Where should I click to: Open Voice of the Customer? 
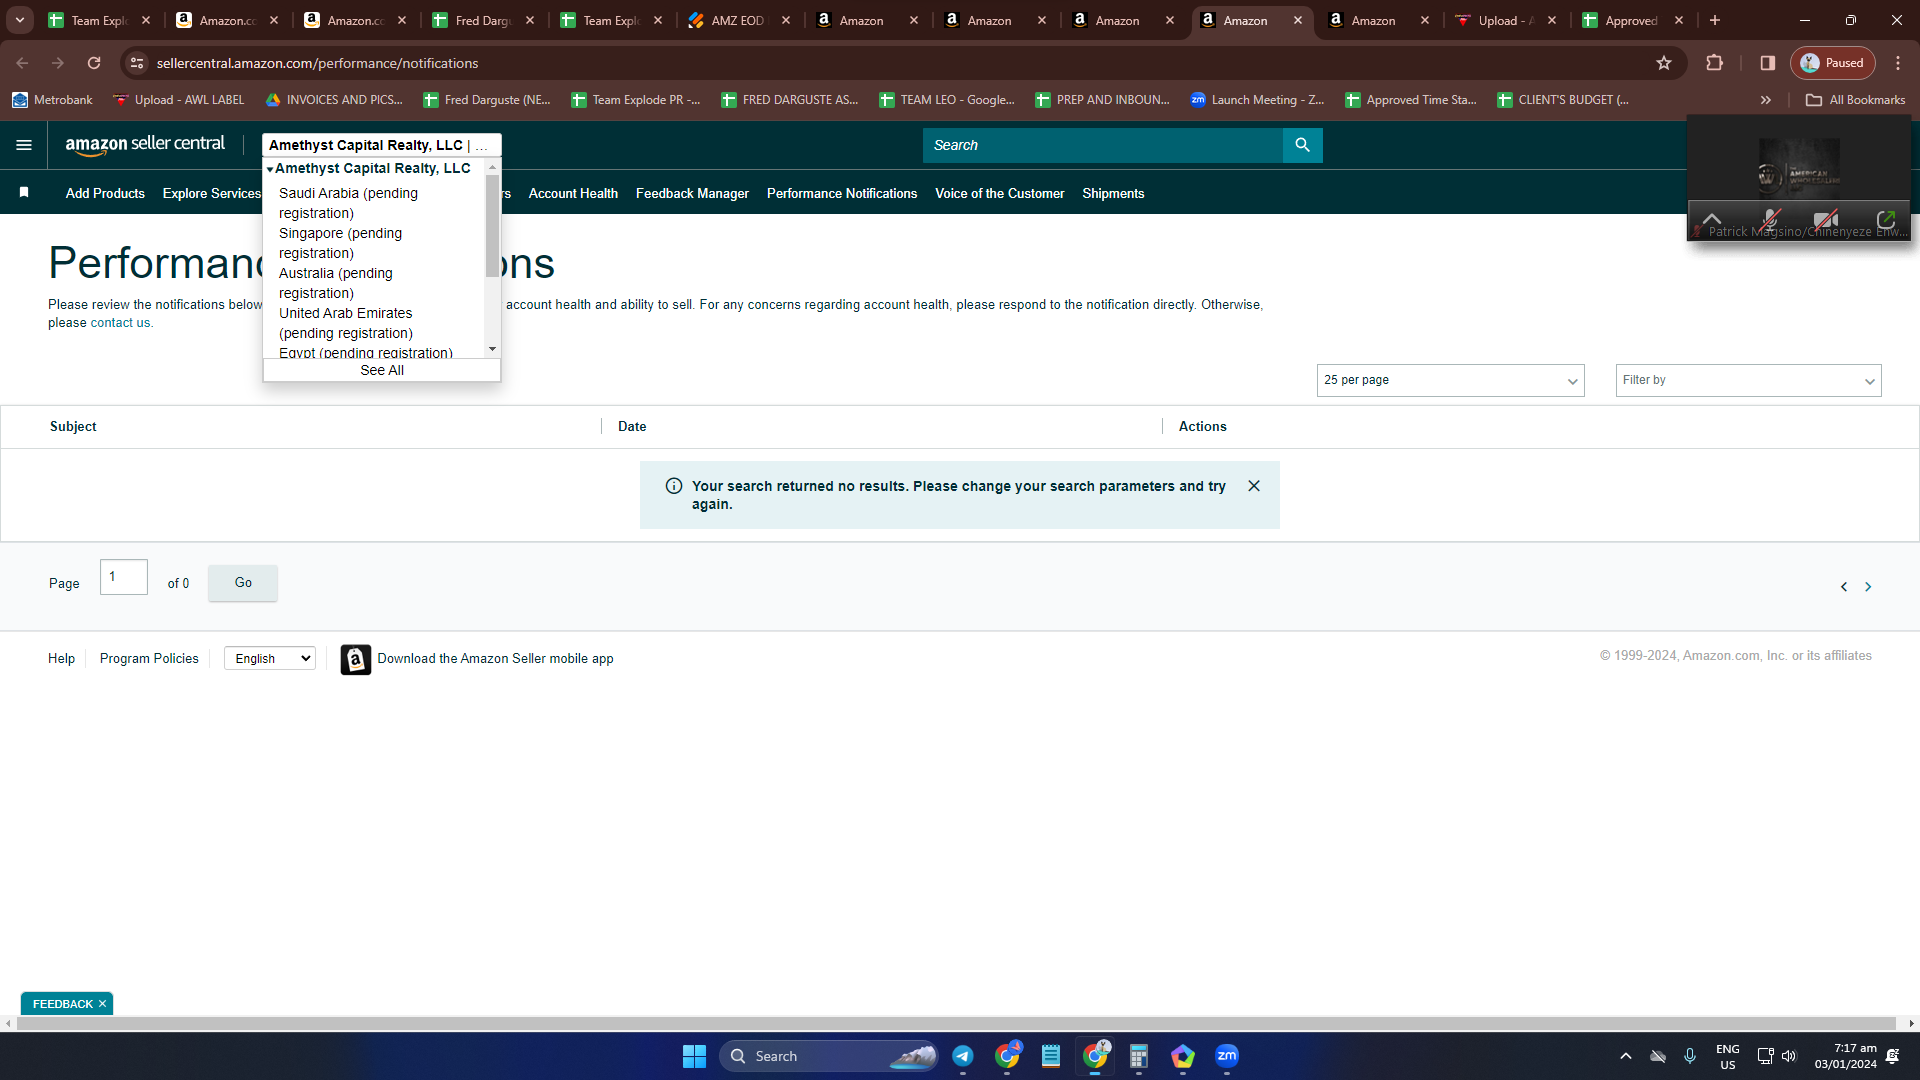tap(1000, 193)
